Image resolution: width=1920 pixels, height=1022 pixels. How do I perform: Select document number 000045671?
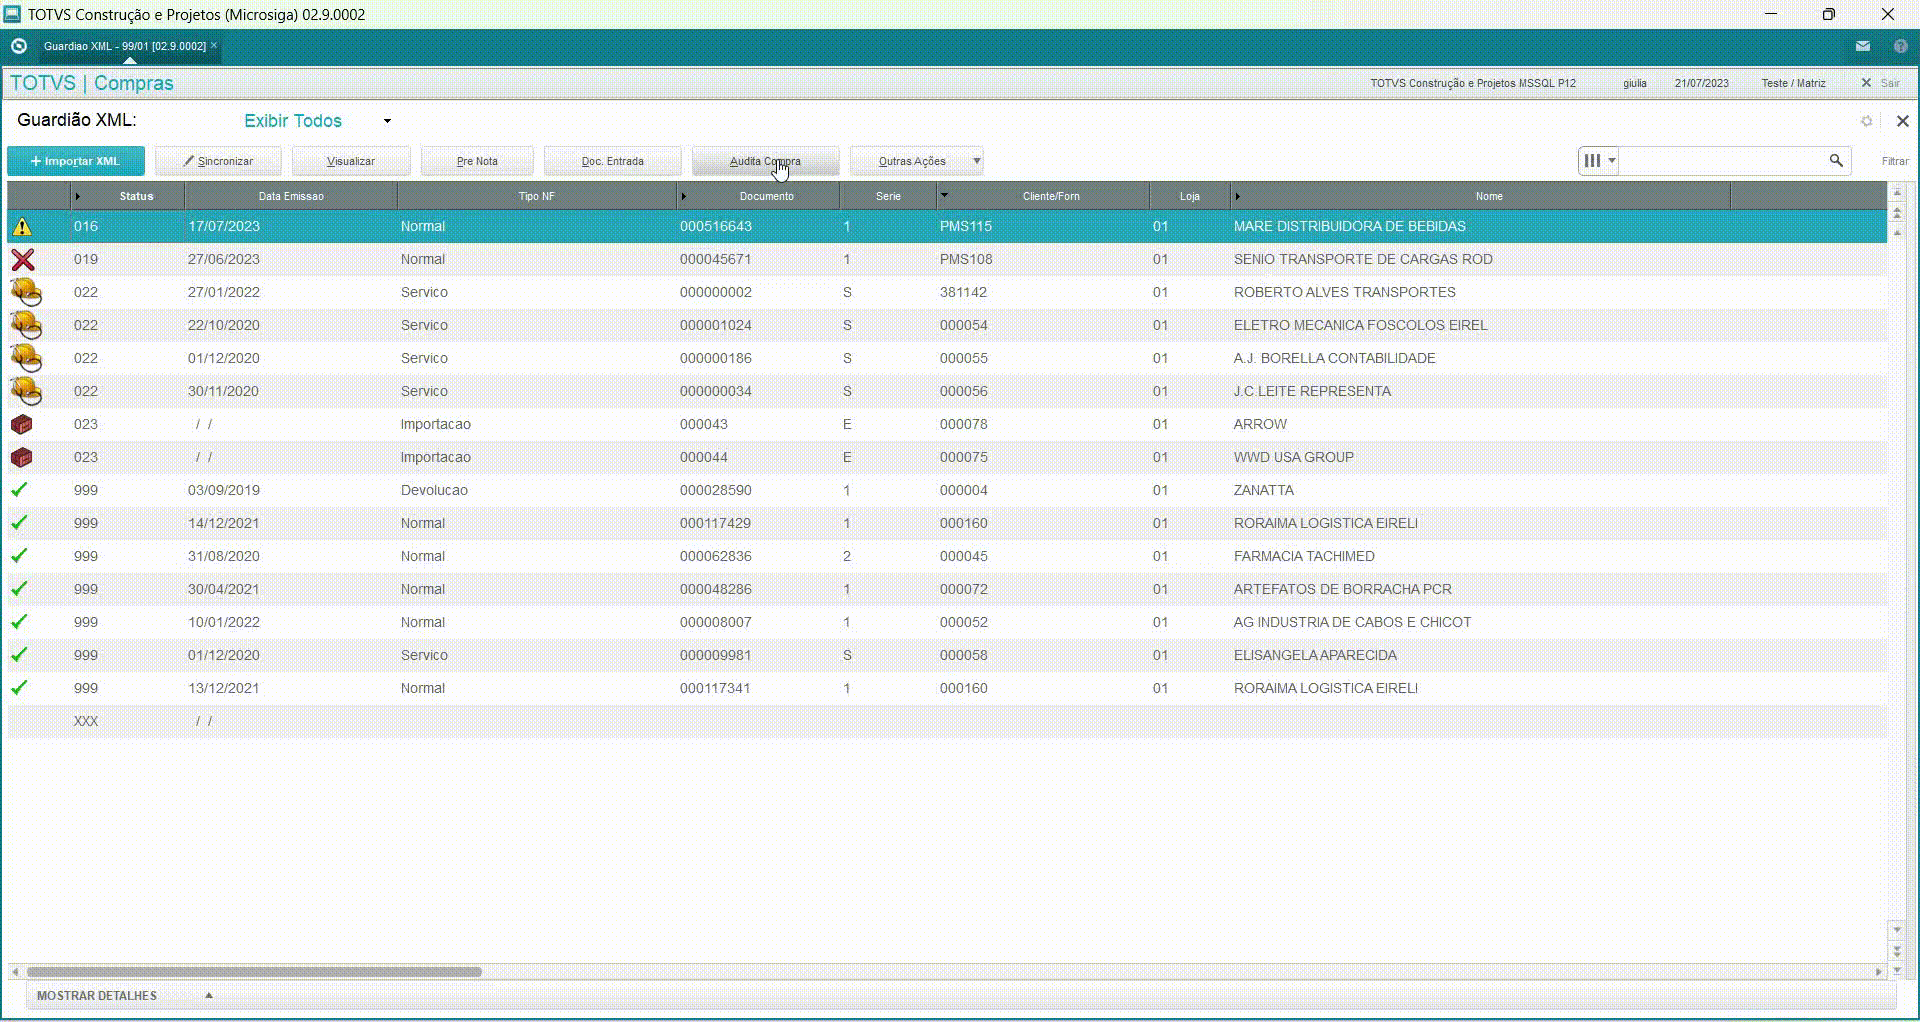(716, 260)
